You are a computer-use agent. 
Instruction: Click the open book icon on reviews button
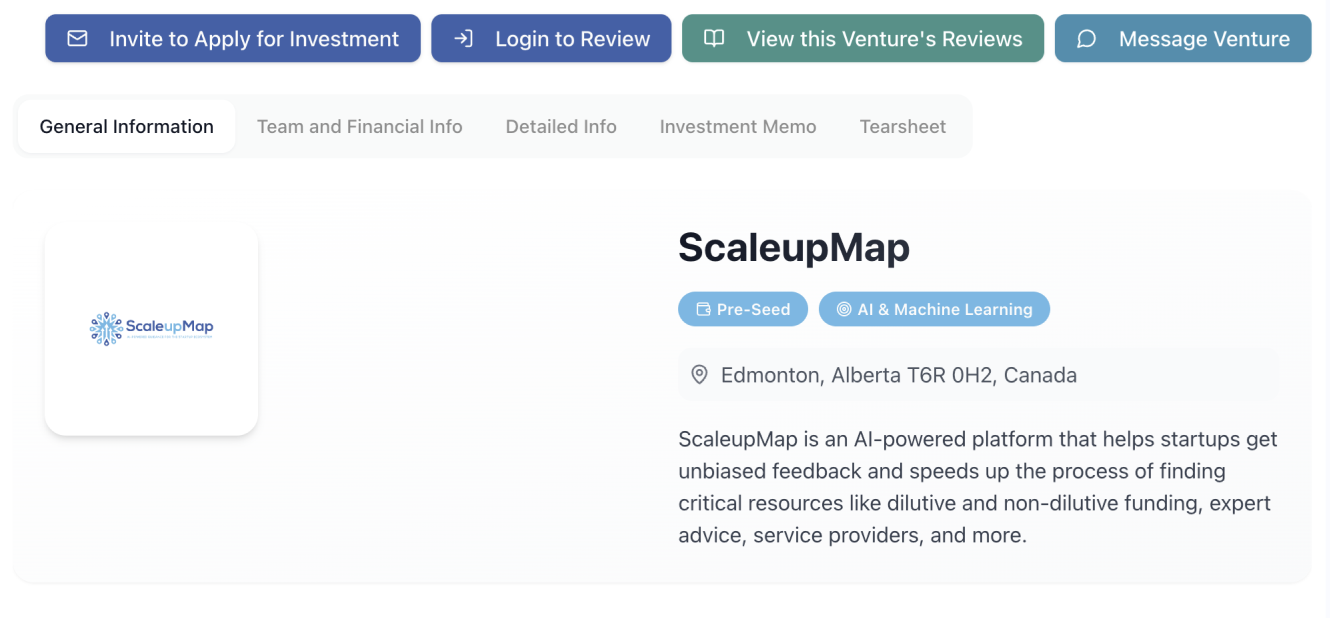coord(714,38)
